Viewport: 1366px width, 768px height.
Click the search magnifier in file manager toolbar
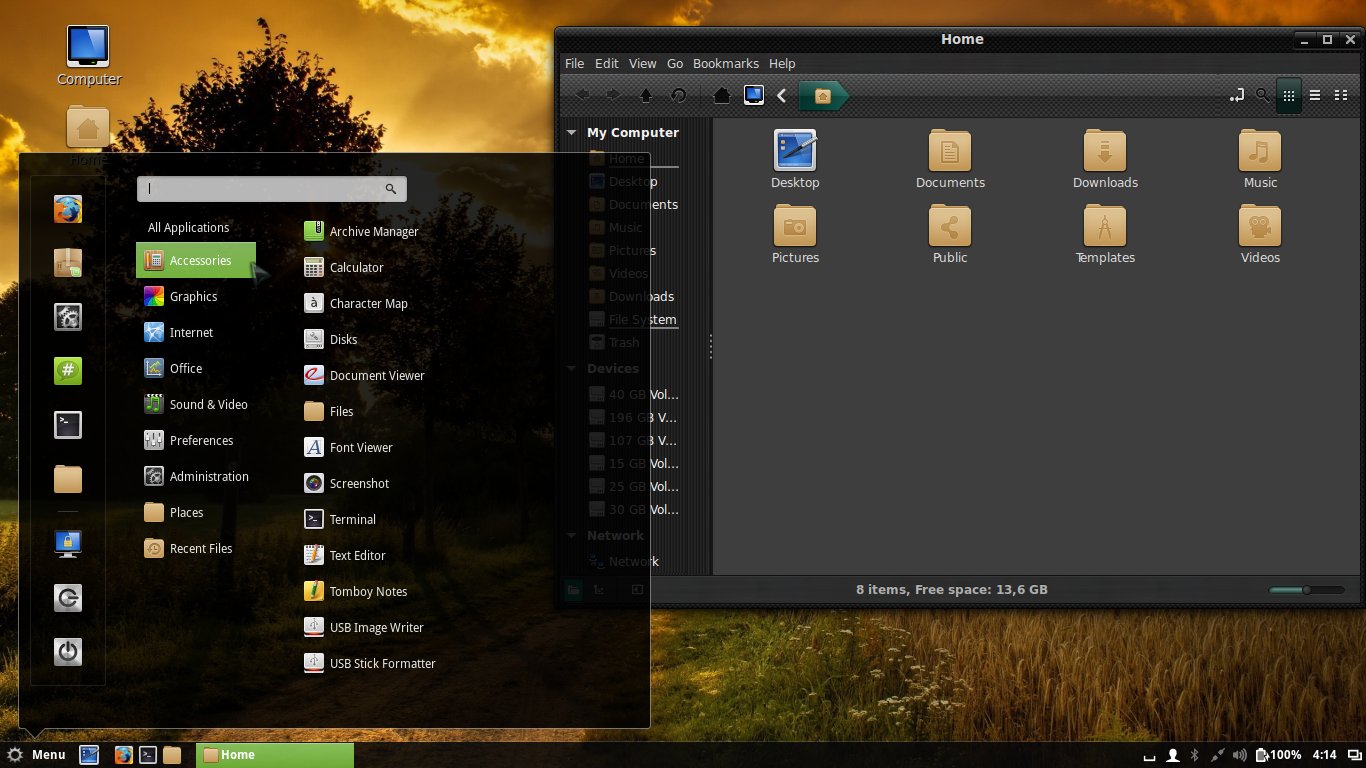pos(1263,96)
